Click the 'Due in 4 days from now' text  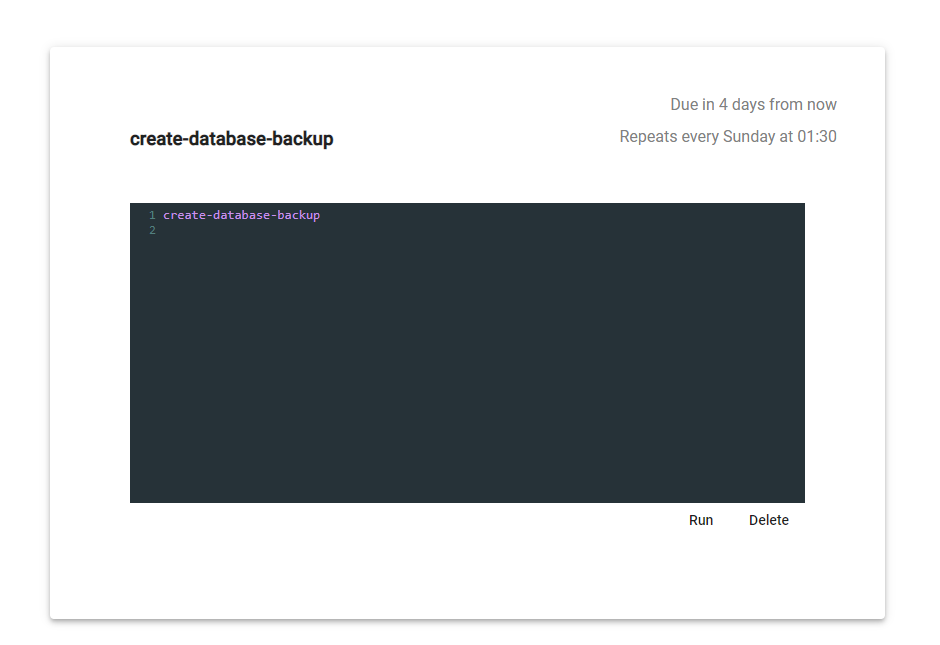pyautogui.click(x=753, y=104)
